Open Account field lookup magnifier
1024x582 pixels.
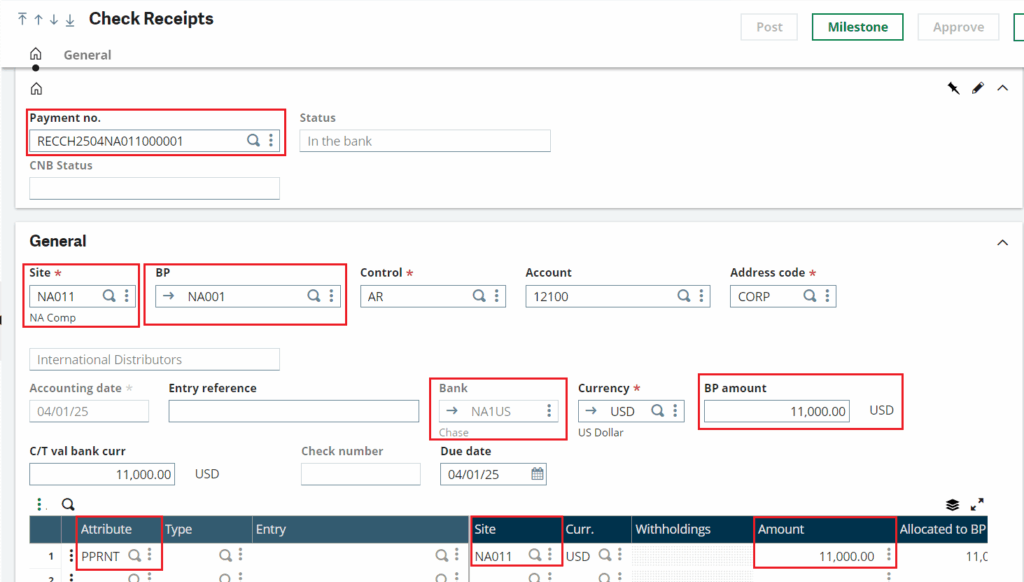684,296
